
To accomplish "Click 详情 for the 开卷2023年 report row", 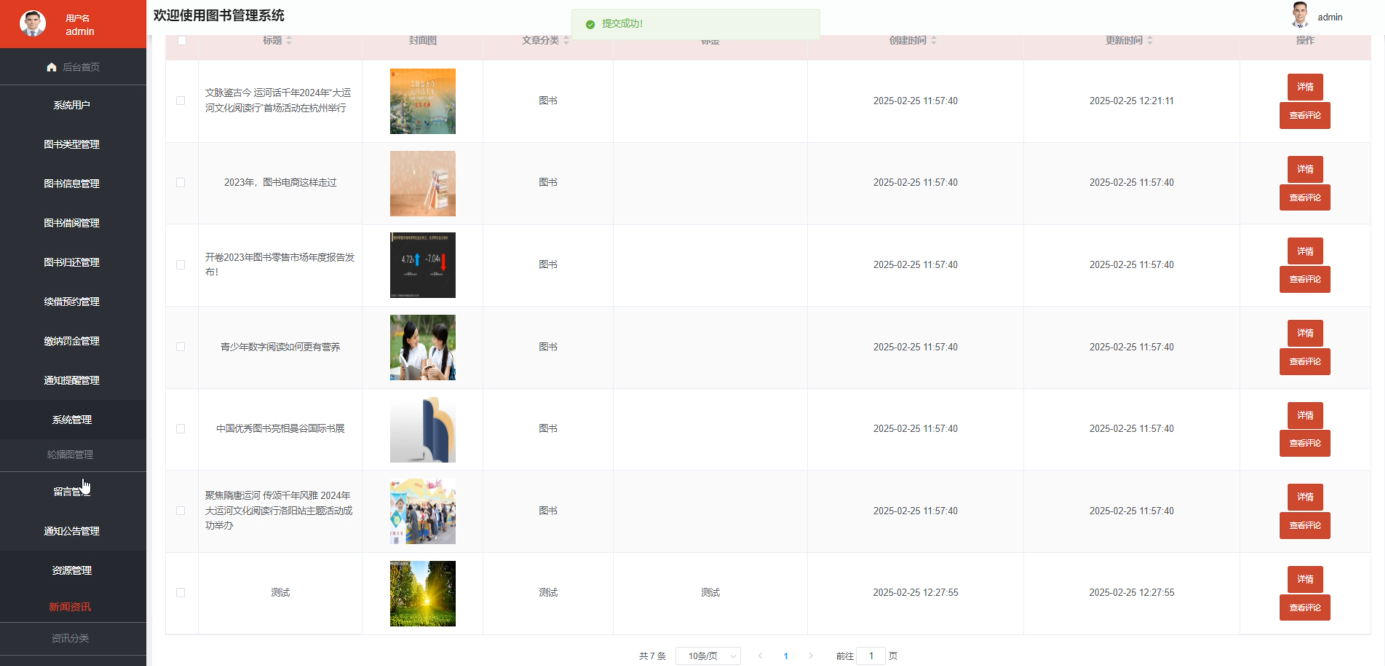I will (1305, 251).
